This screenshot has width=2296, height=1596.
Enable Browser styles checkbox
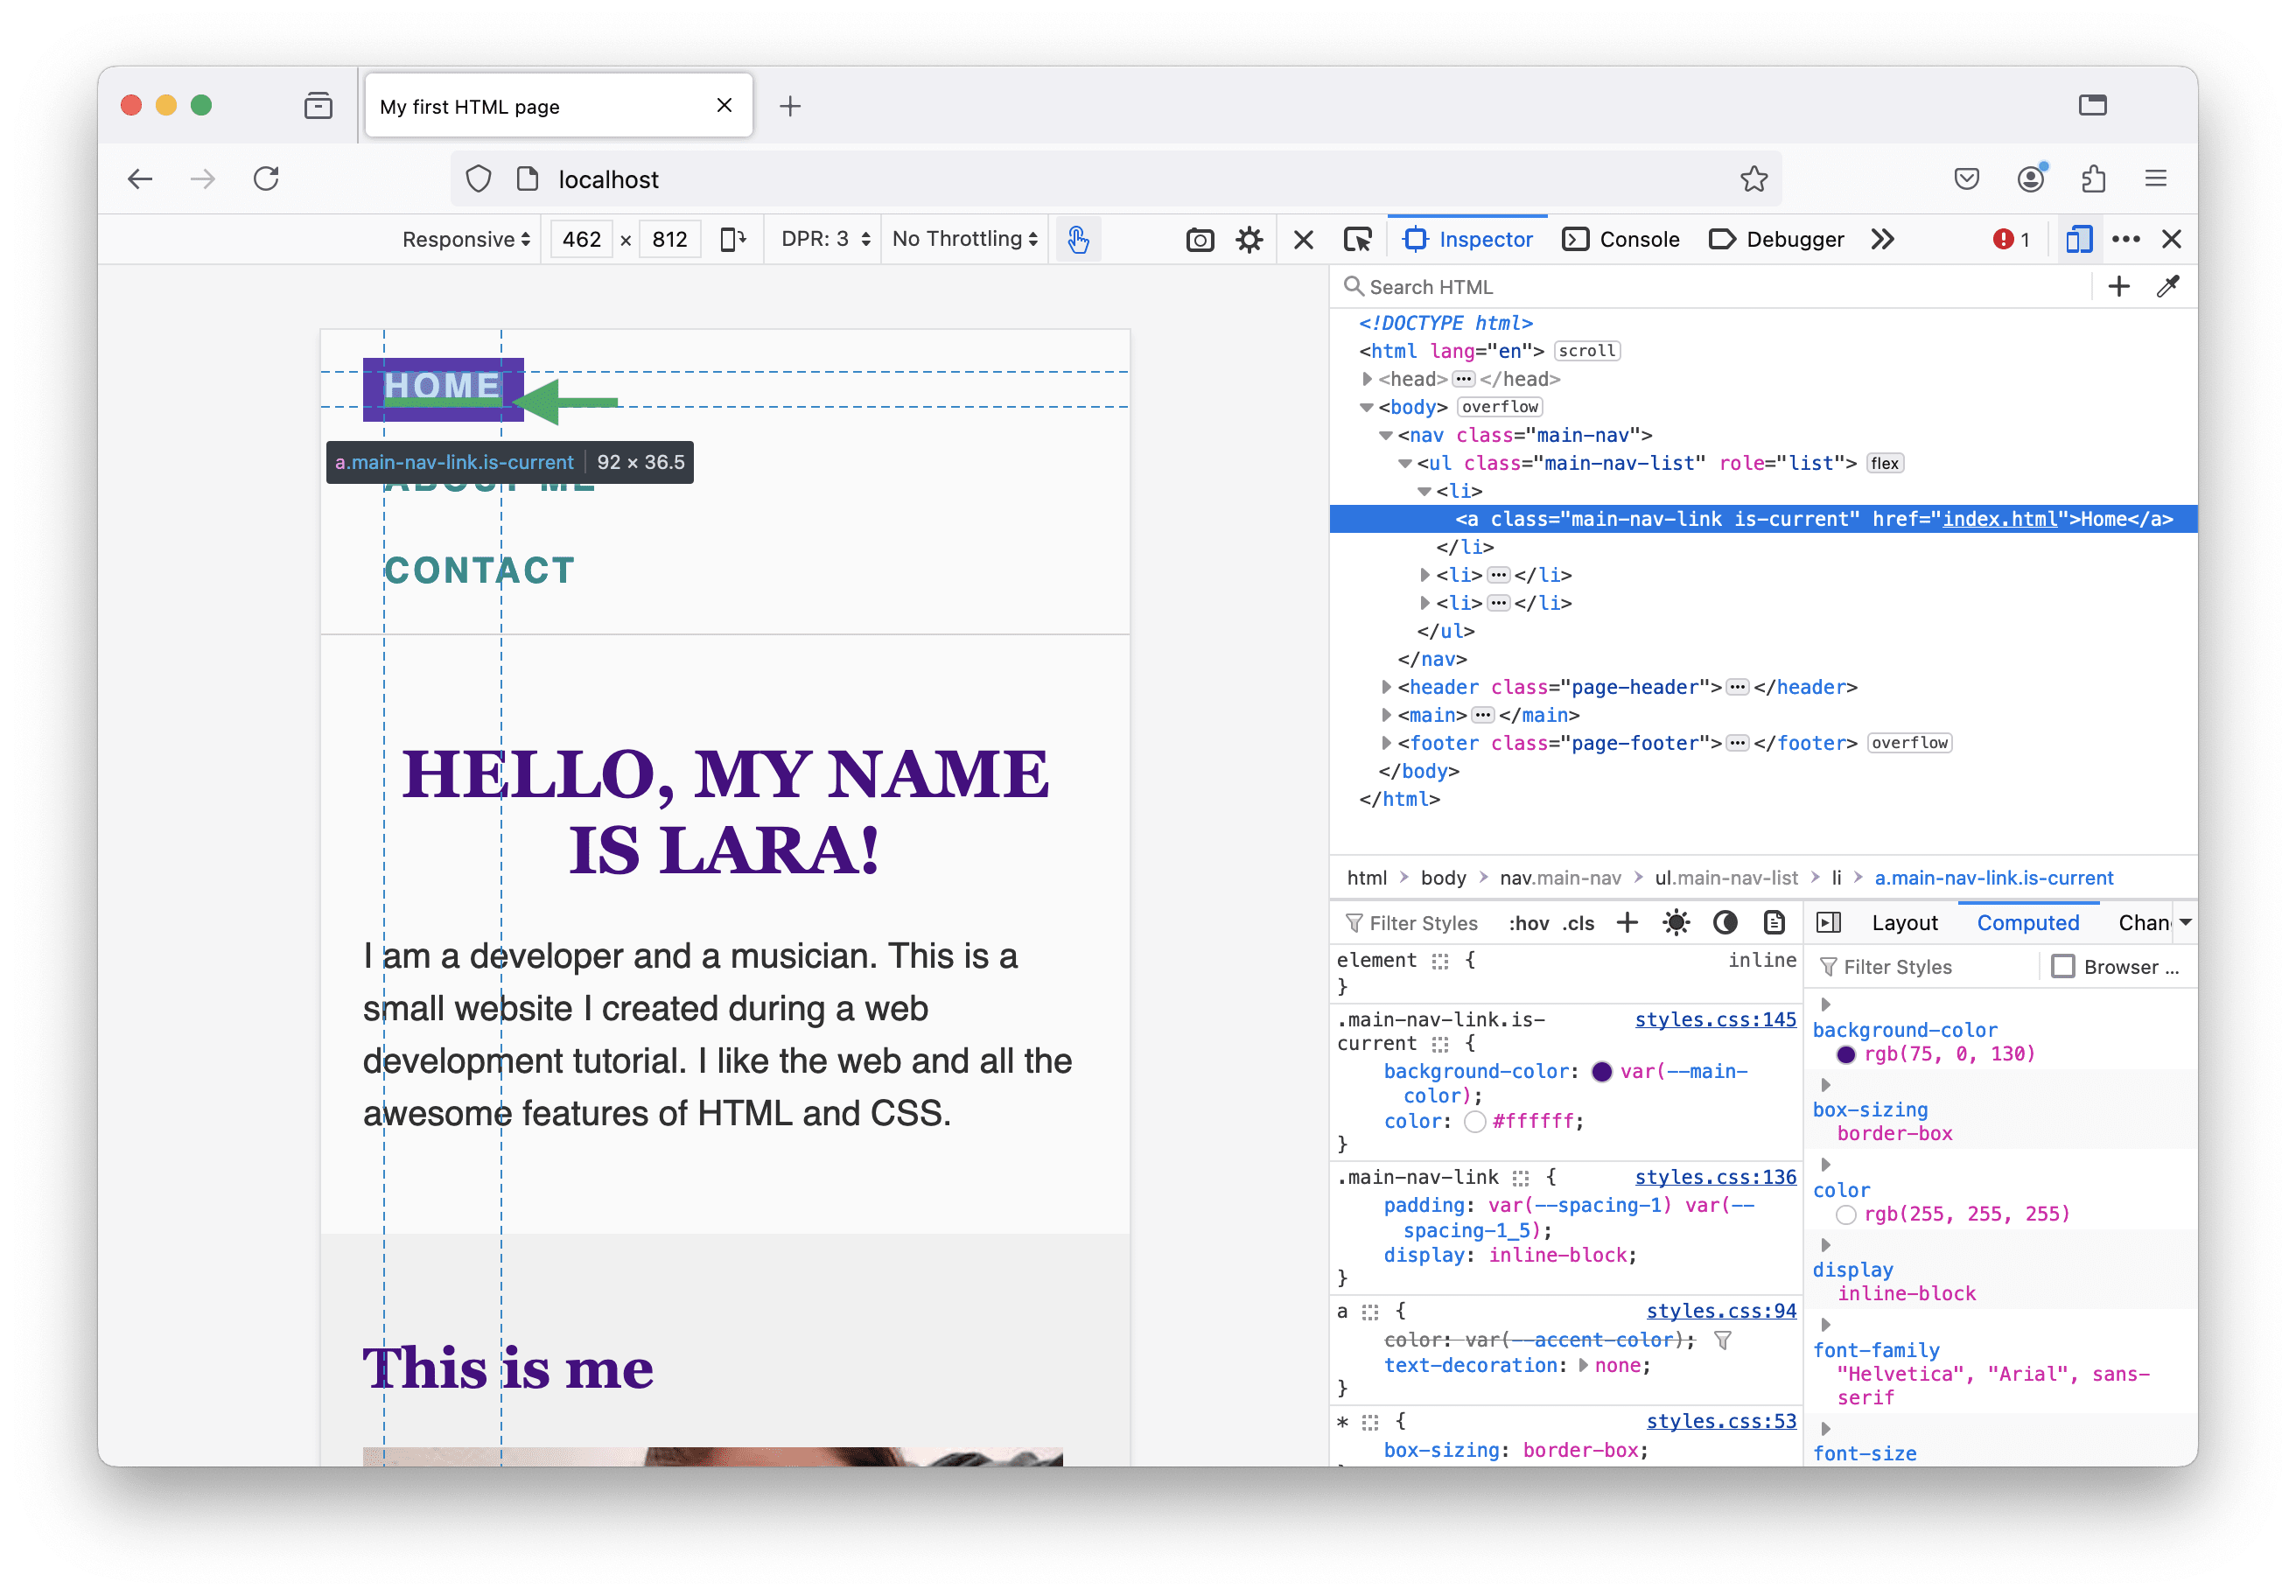(x=2062, y=967)
